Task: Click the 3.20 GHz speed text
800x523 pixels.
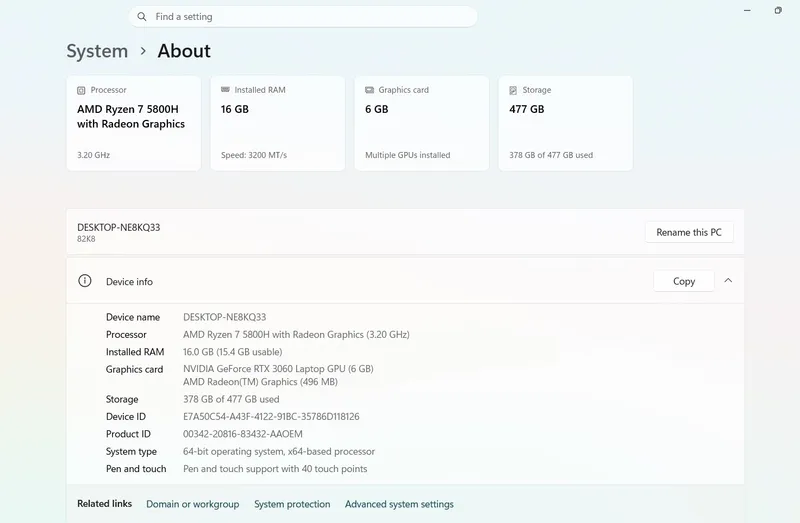Action: coord(93,155)
